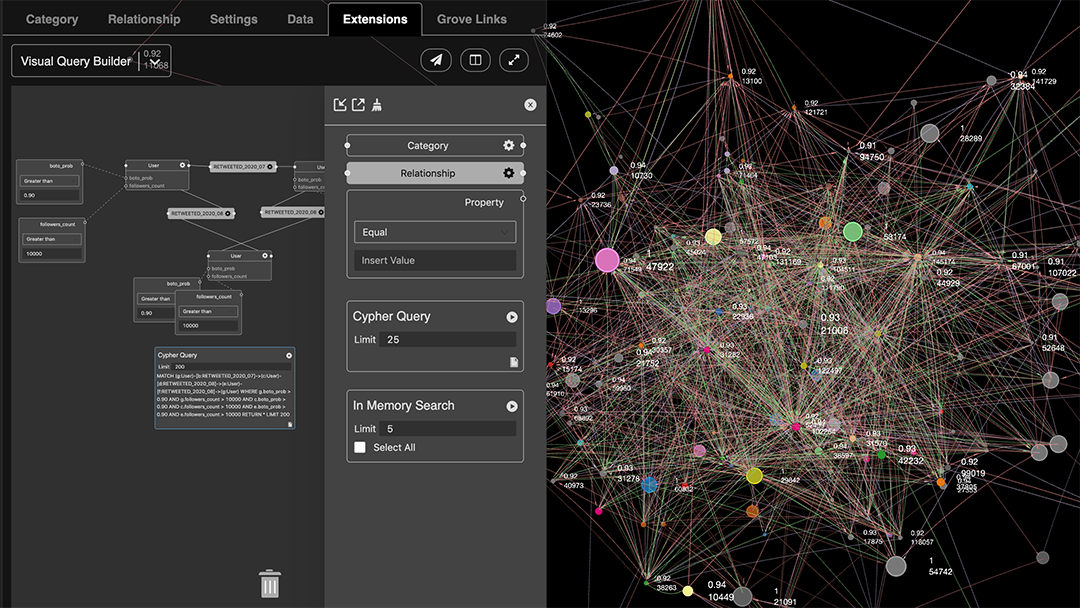Screen dimensions: 1080x608
Task: Open the top-left followers_count Greater than dropdown
Action: 51,239
